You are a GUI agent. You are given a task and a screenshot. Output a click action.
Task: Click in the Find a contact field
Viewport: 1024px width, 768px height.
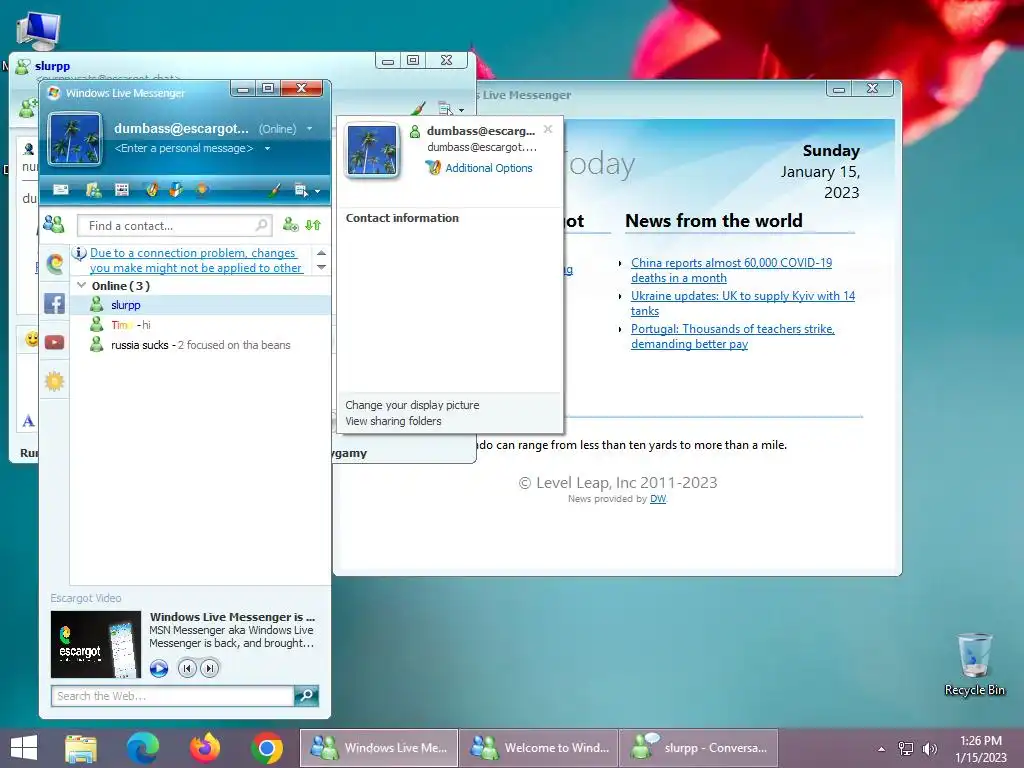tap(174, 225)
